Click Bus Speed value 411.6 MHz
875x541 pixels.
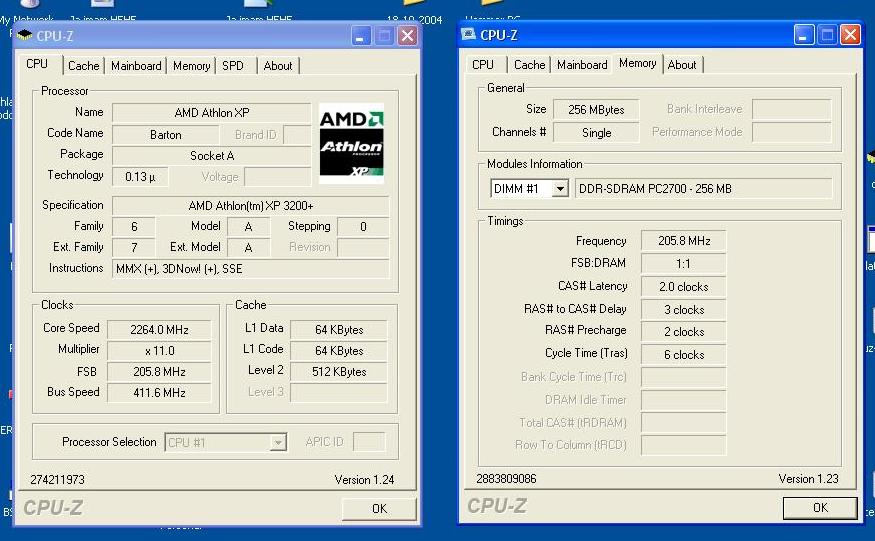point(159,392)
